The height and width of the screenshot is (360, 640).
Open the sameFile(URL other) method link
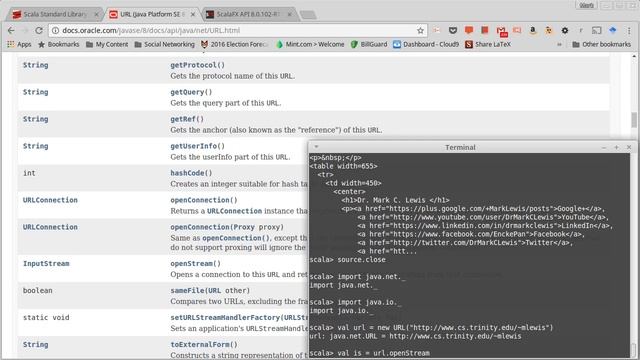click(x=210, y=290)
